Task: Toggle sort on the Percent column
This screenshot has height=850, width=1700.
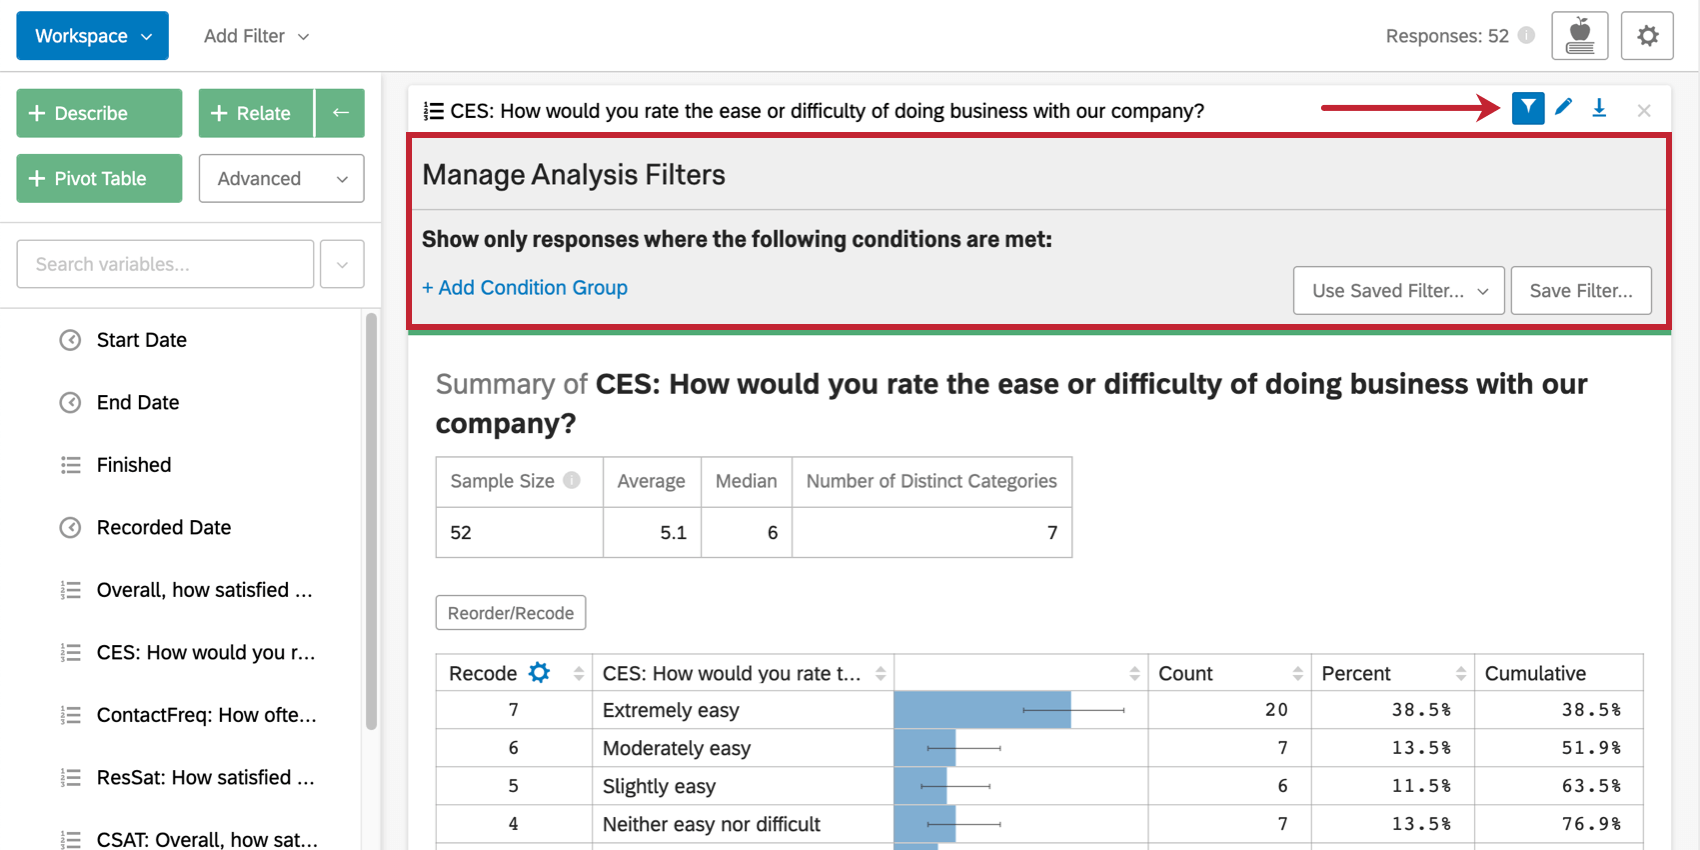Action: [x=1460, y=674]
